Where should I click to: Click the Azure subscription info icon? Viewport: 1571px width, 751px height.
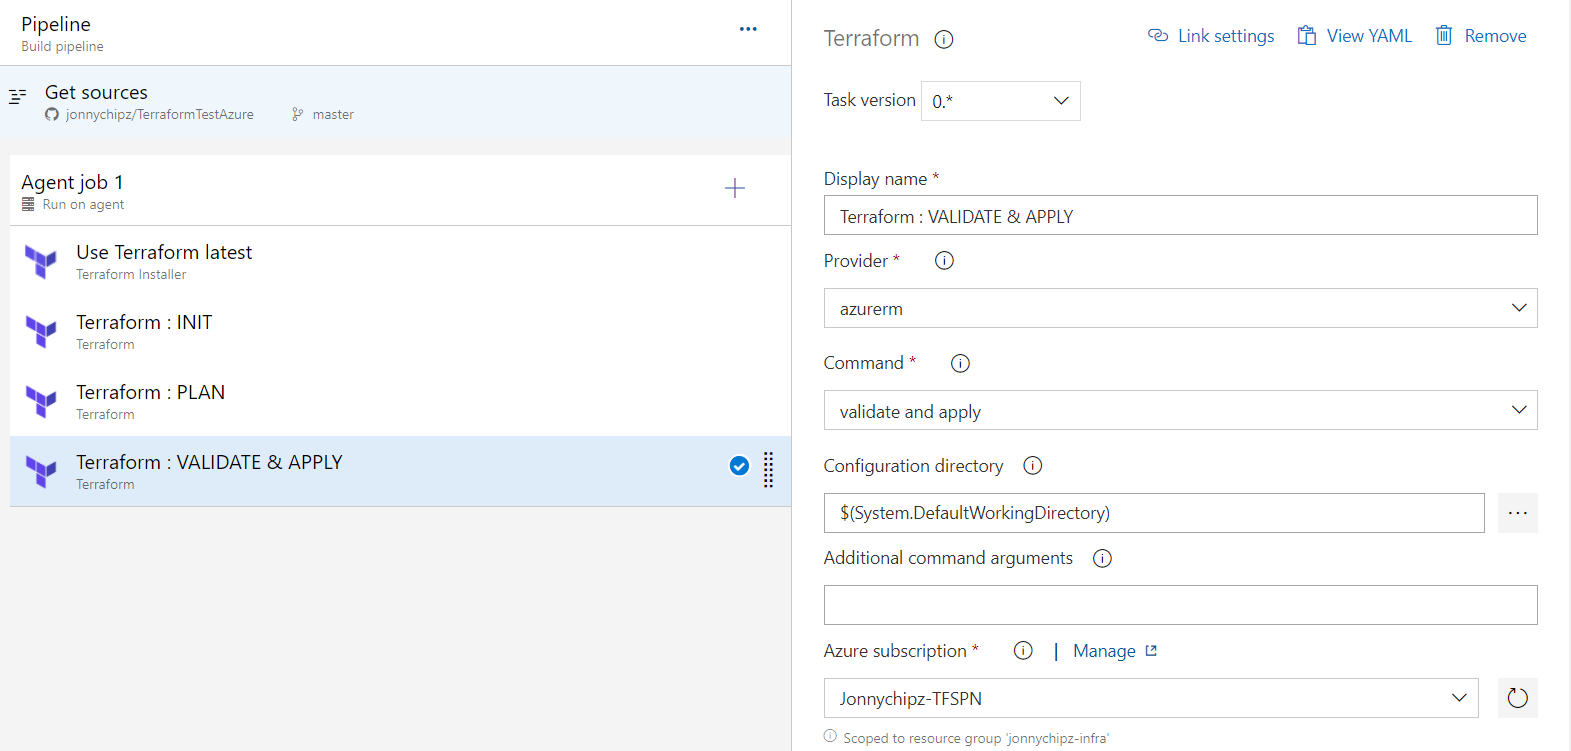click(1023, 651)
